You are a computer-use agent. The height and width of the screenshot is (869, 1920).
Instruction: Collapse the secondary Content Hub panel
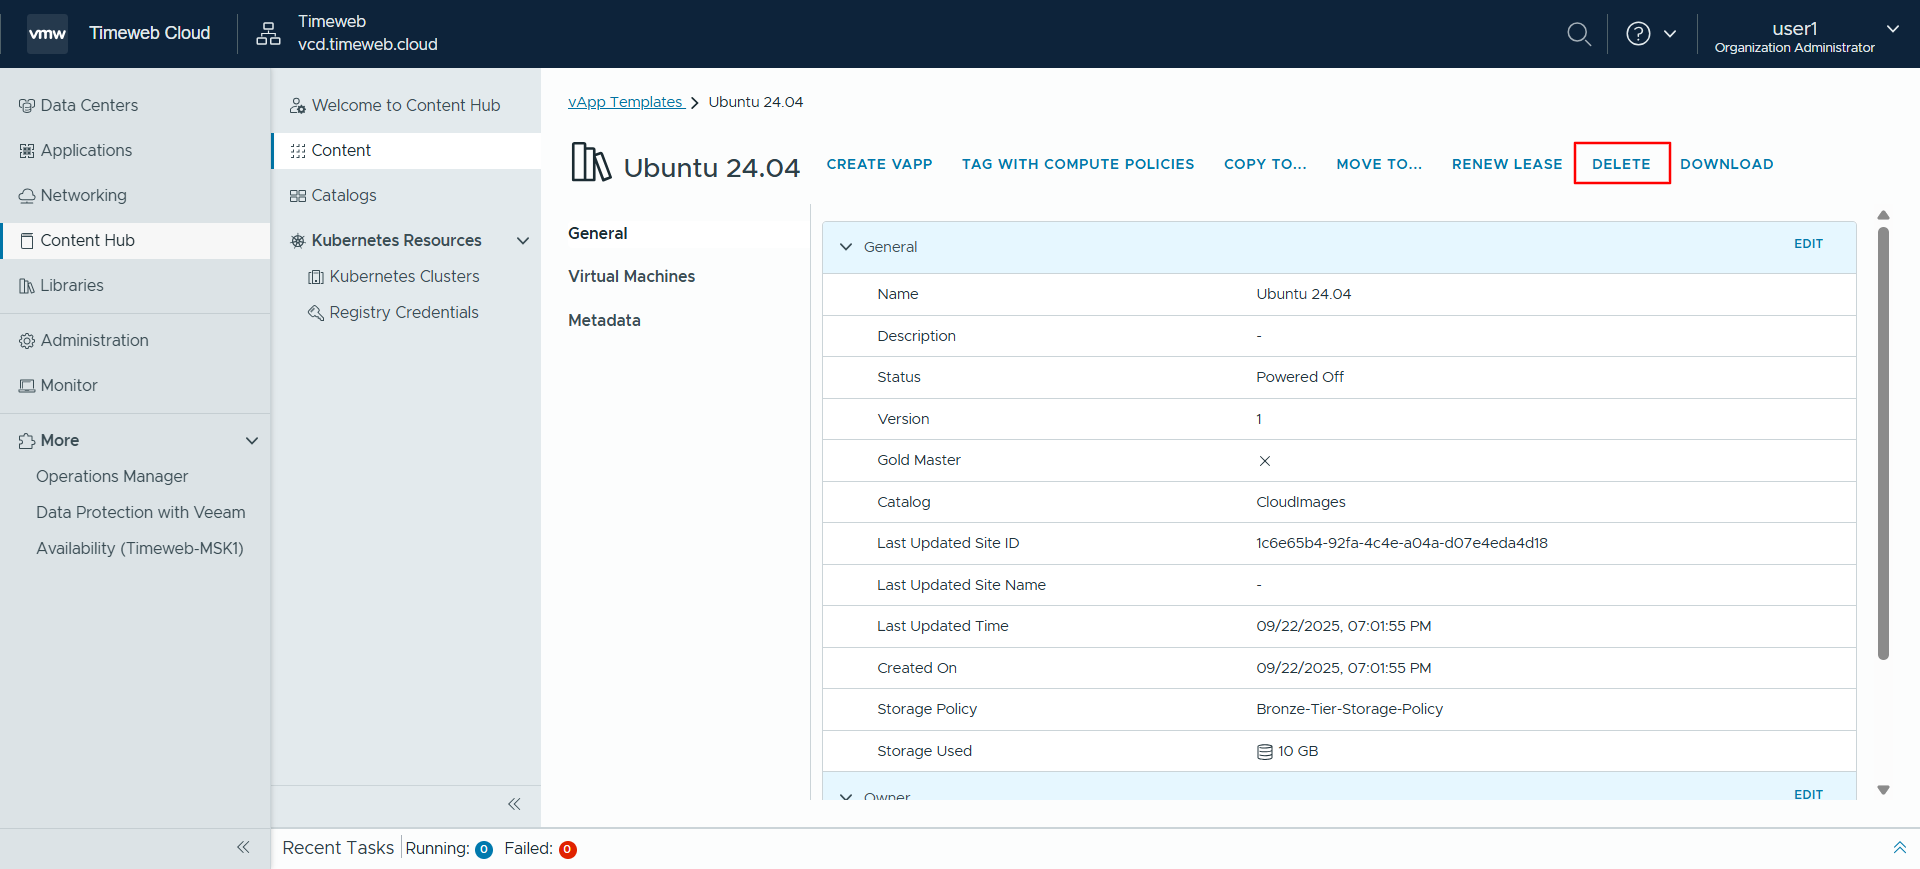pos(514,804)
